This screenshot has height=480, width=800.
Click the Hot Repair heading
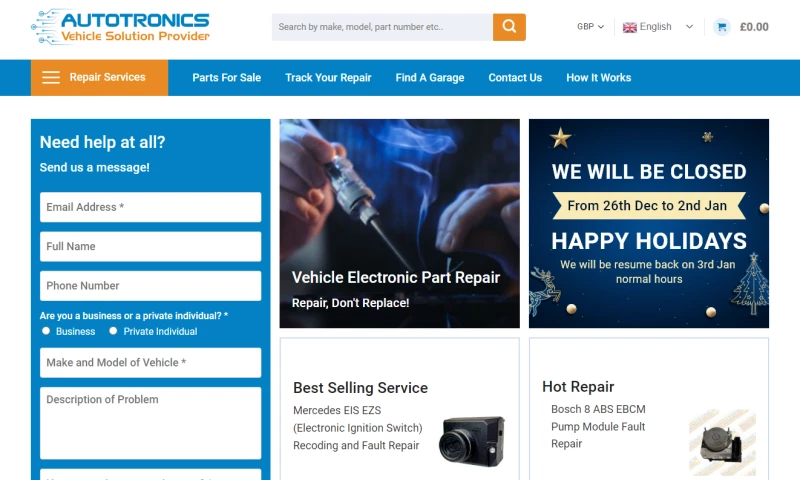pos(578,387)
